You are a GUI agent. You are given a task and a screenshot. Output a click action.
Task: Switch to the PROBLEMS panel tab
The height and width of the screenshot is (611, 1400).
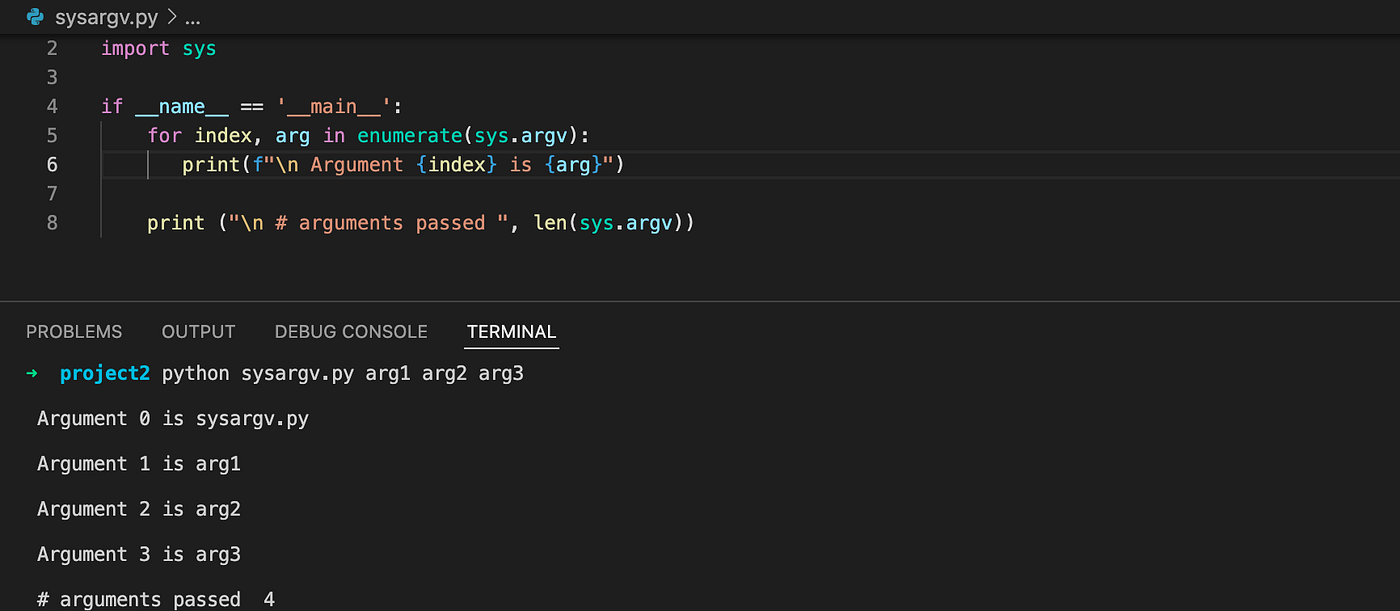[74, 331]
